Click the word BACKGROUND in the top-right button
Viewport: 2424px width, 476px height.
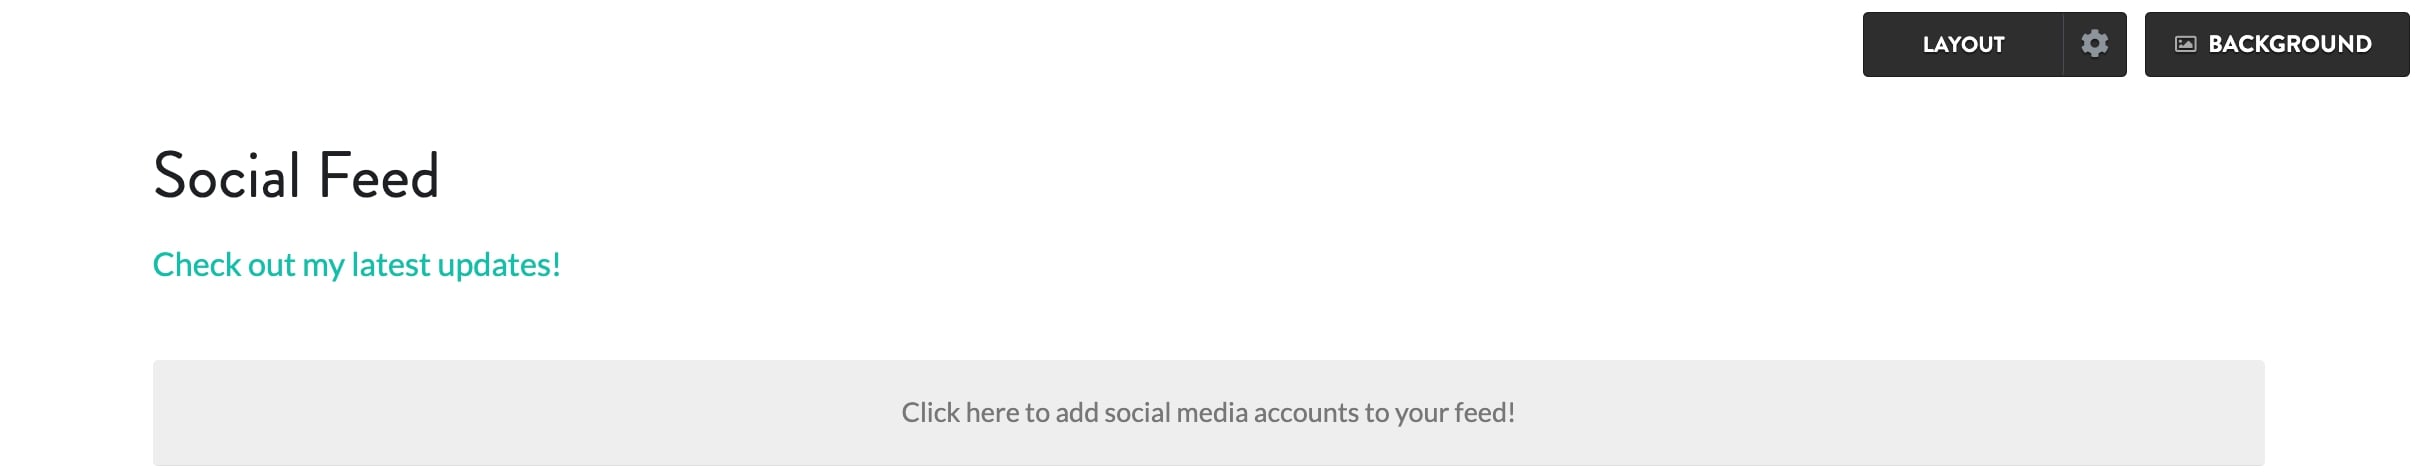click(2290, 44)
